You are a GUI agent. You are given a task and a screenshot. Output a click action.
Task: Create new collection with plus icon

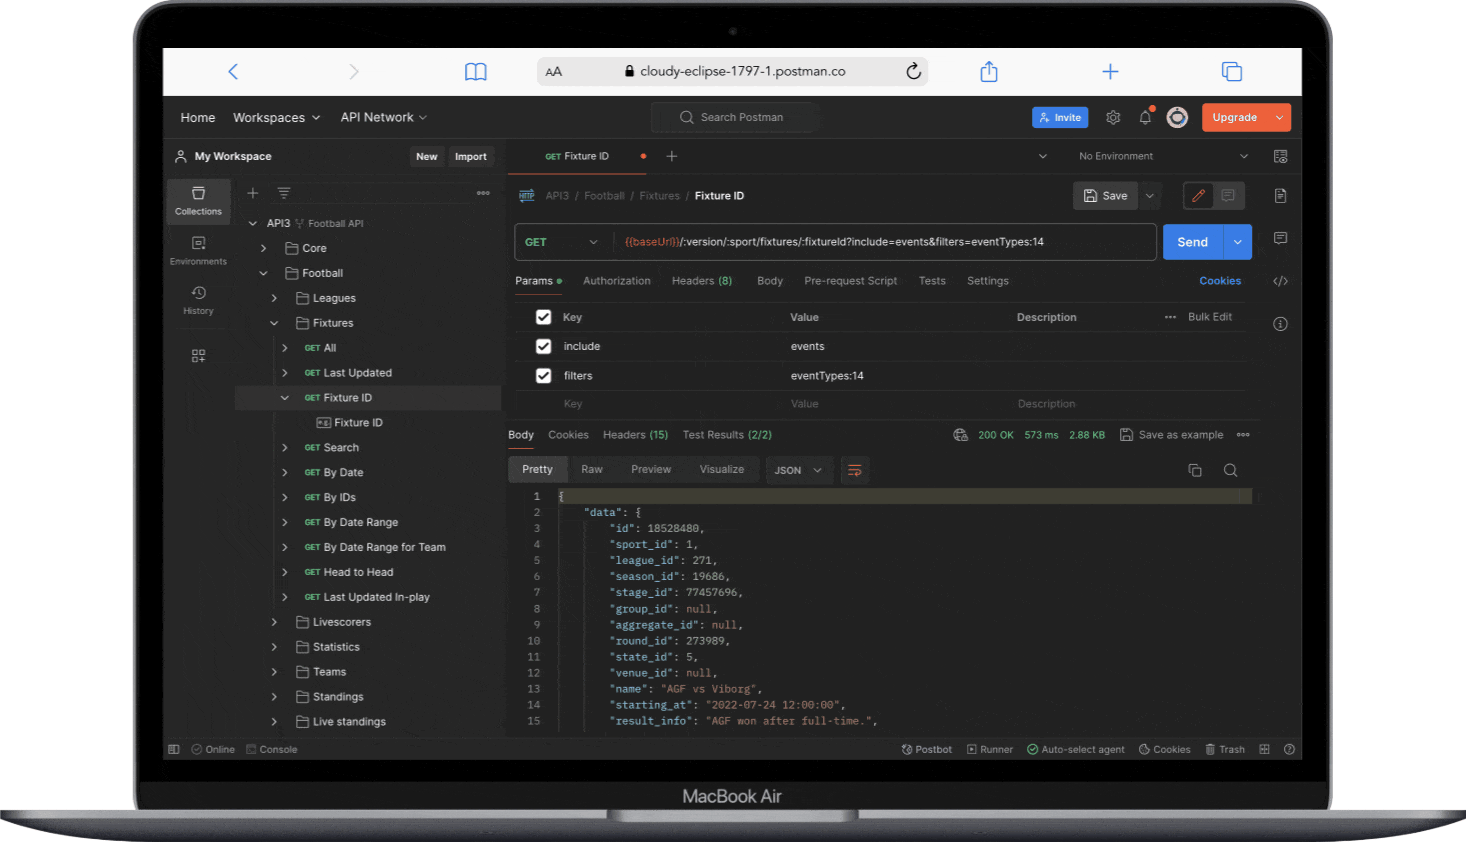point(253,193)
